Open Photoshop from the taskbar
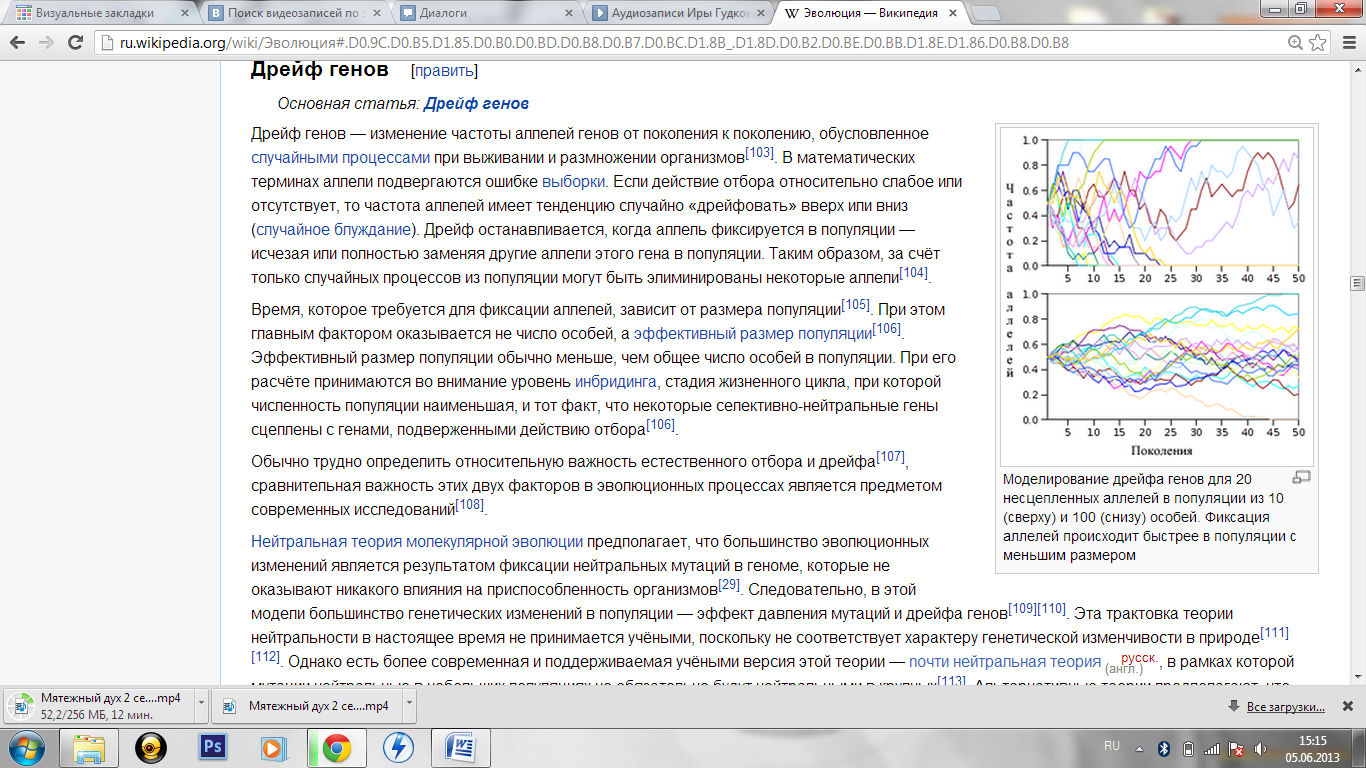The width and height of the screenshot is (1366, 768). [x=212, y=747]
